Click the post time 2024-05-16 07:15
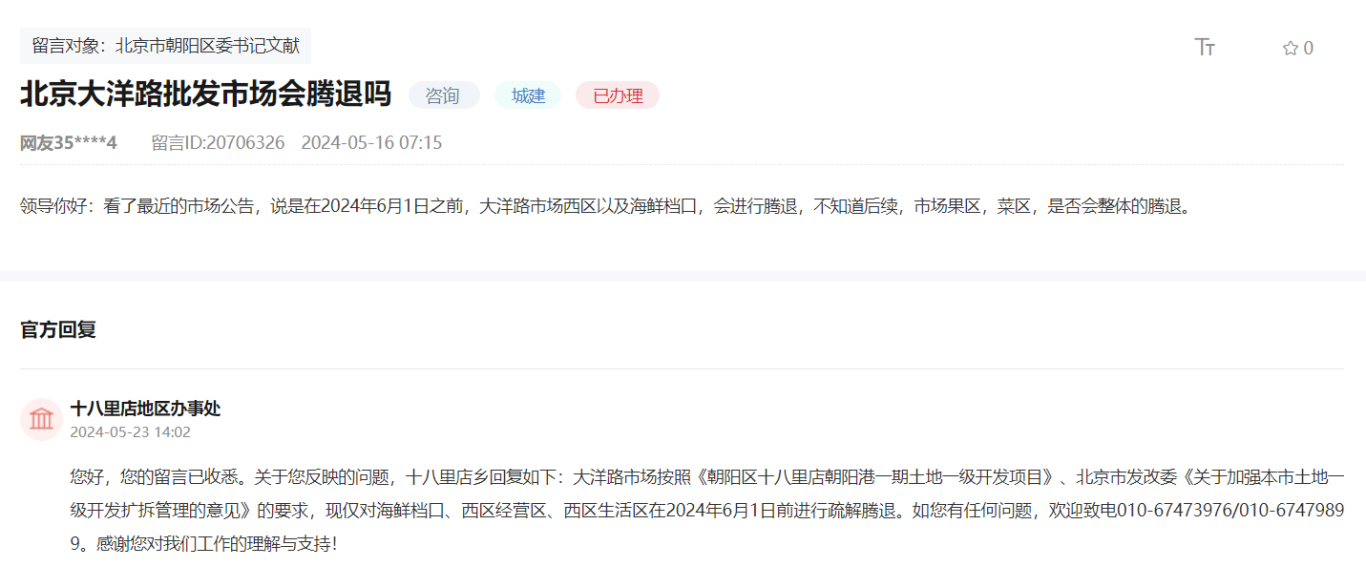This screenshot has height=588, width=1366. point(371,142)
